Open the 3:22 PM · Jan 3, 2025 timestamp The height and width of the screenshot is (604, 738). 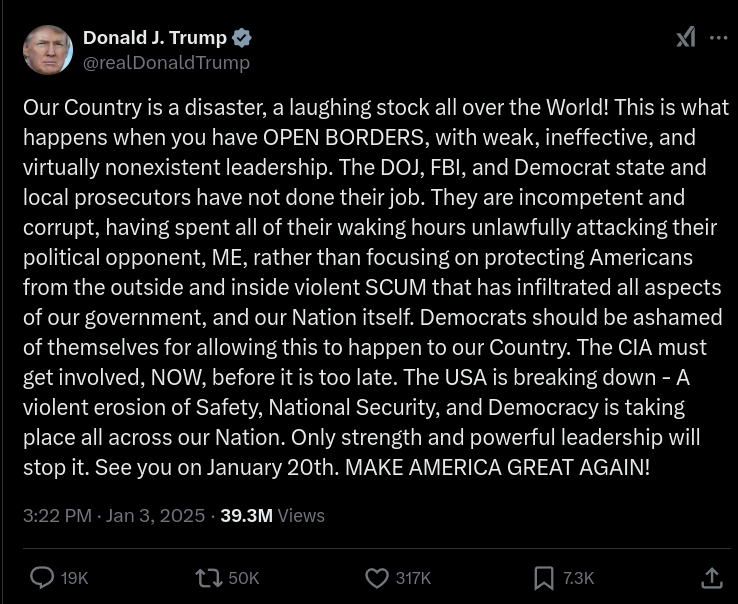[113, 516]
